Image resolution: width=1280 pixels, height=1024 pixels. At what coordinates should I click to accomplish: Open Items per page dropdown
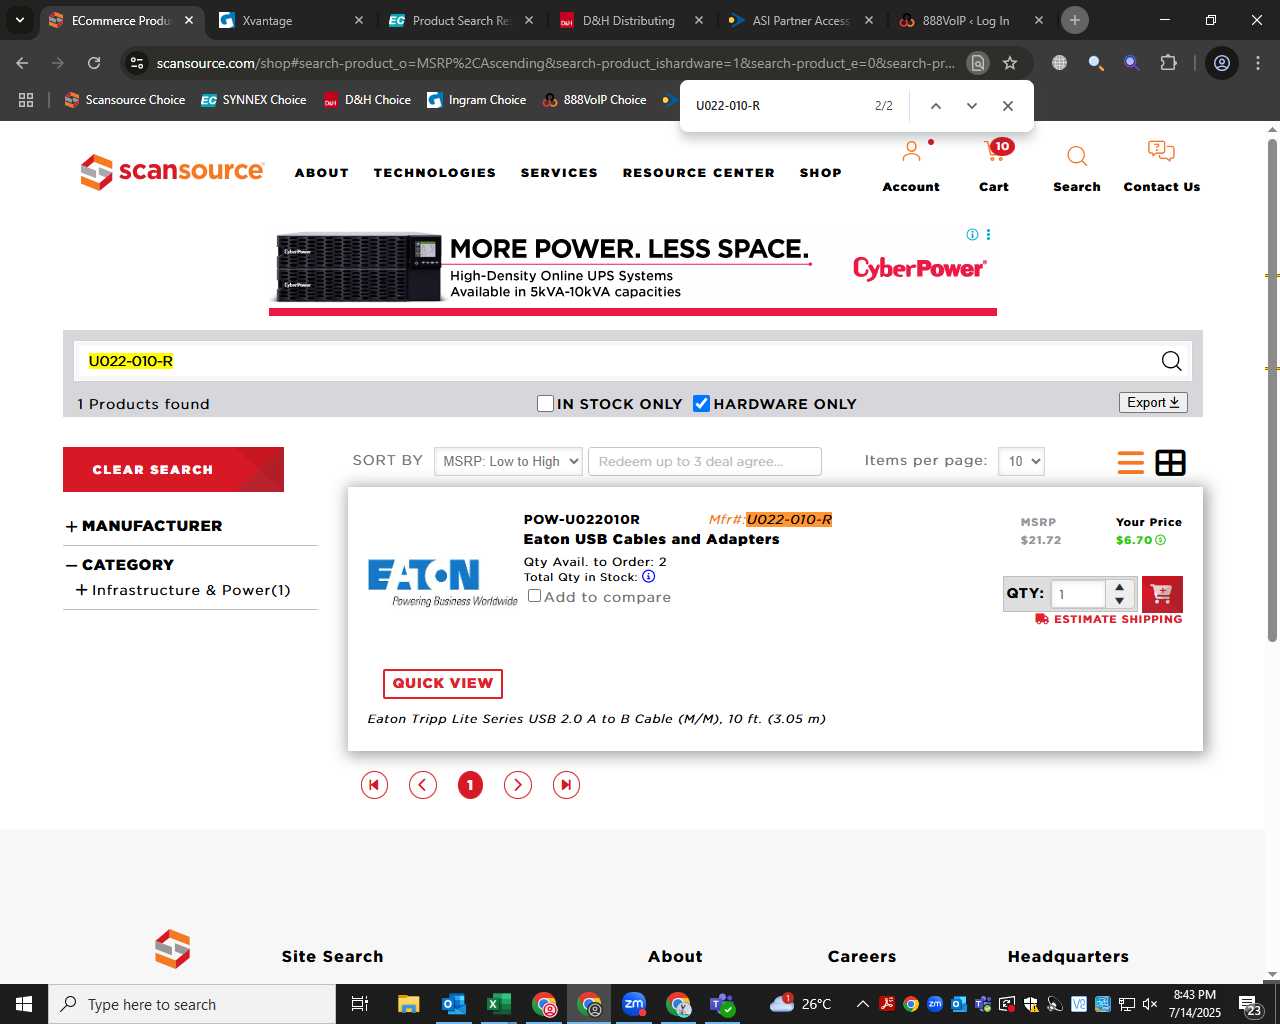click(1021, 461)
